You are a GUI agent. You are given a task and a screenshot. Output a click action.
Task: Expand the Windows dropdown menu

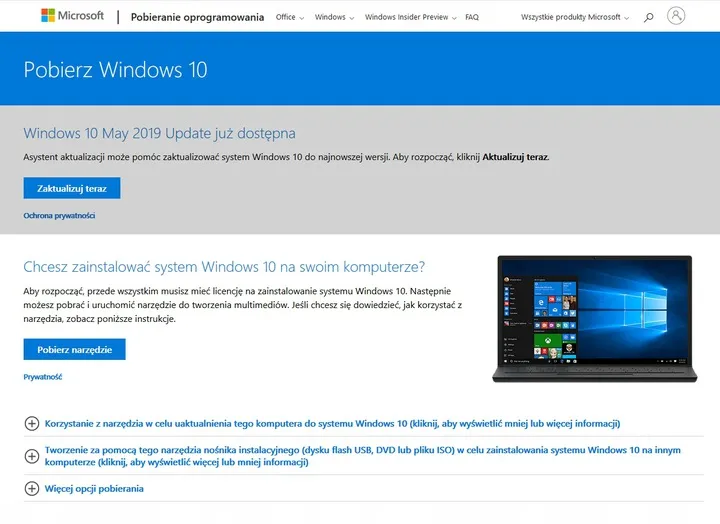[334, 17]
